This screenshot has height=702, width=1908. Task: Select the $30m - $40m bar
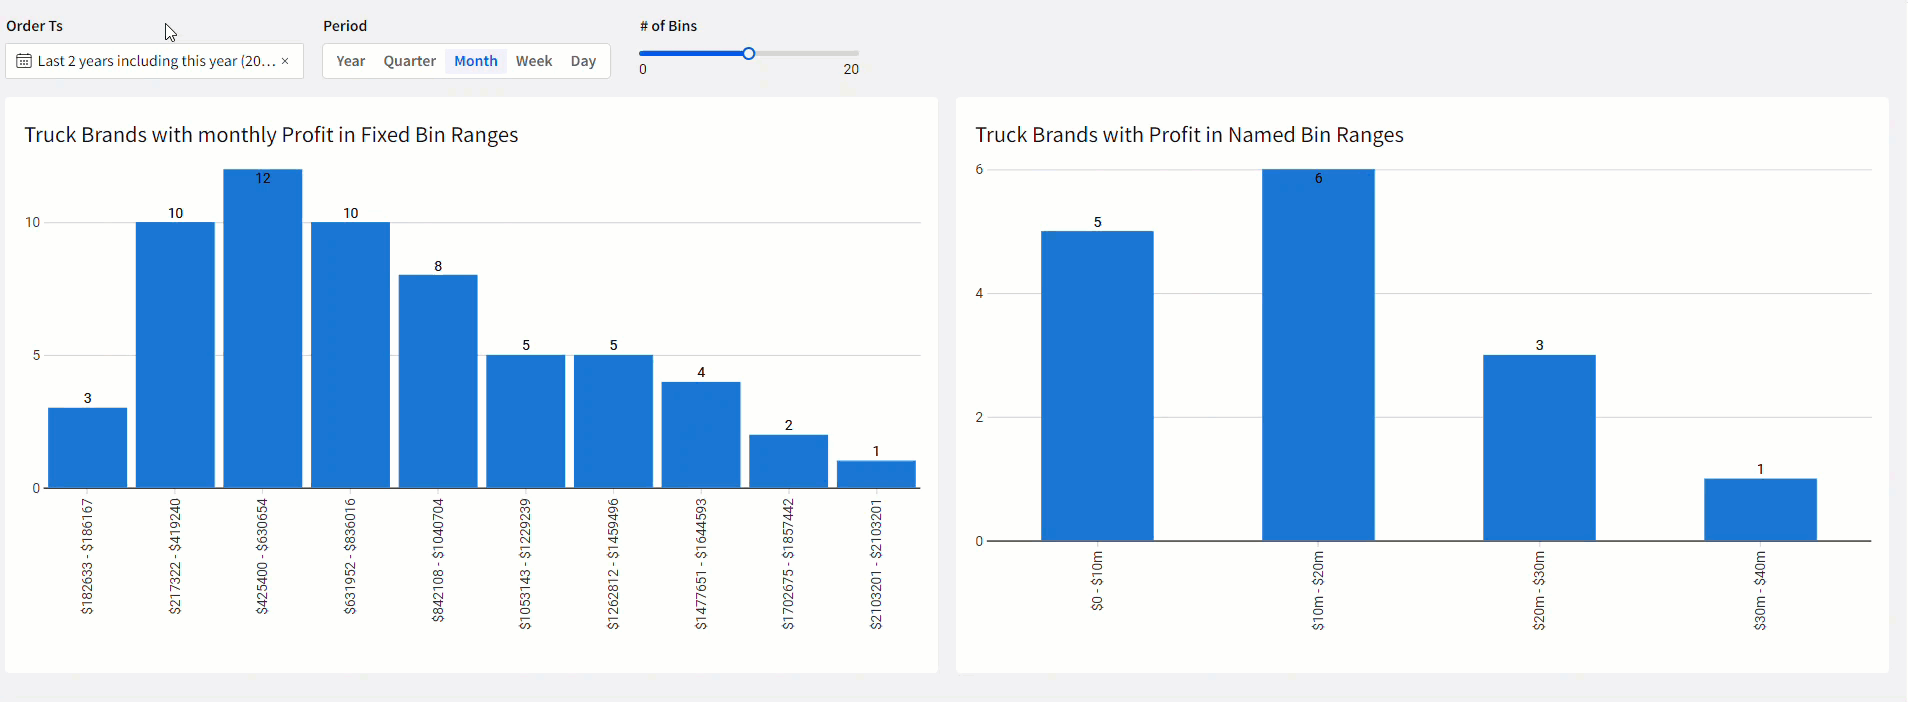click(1760, 510)
